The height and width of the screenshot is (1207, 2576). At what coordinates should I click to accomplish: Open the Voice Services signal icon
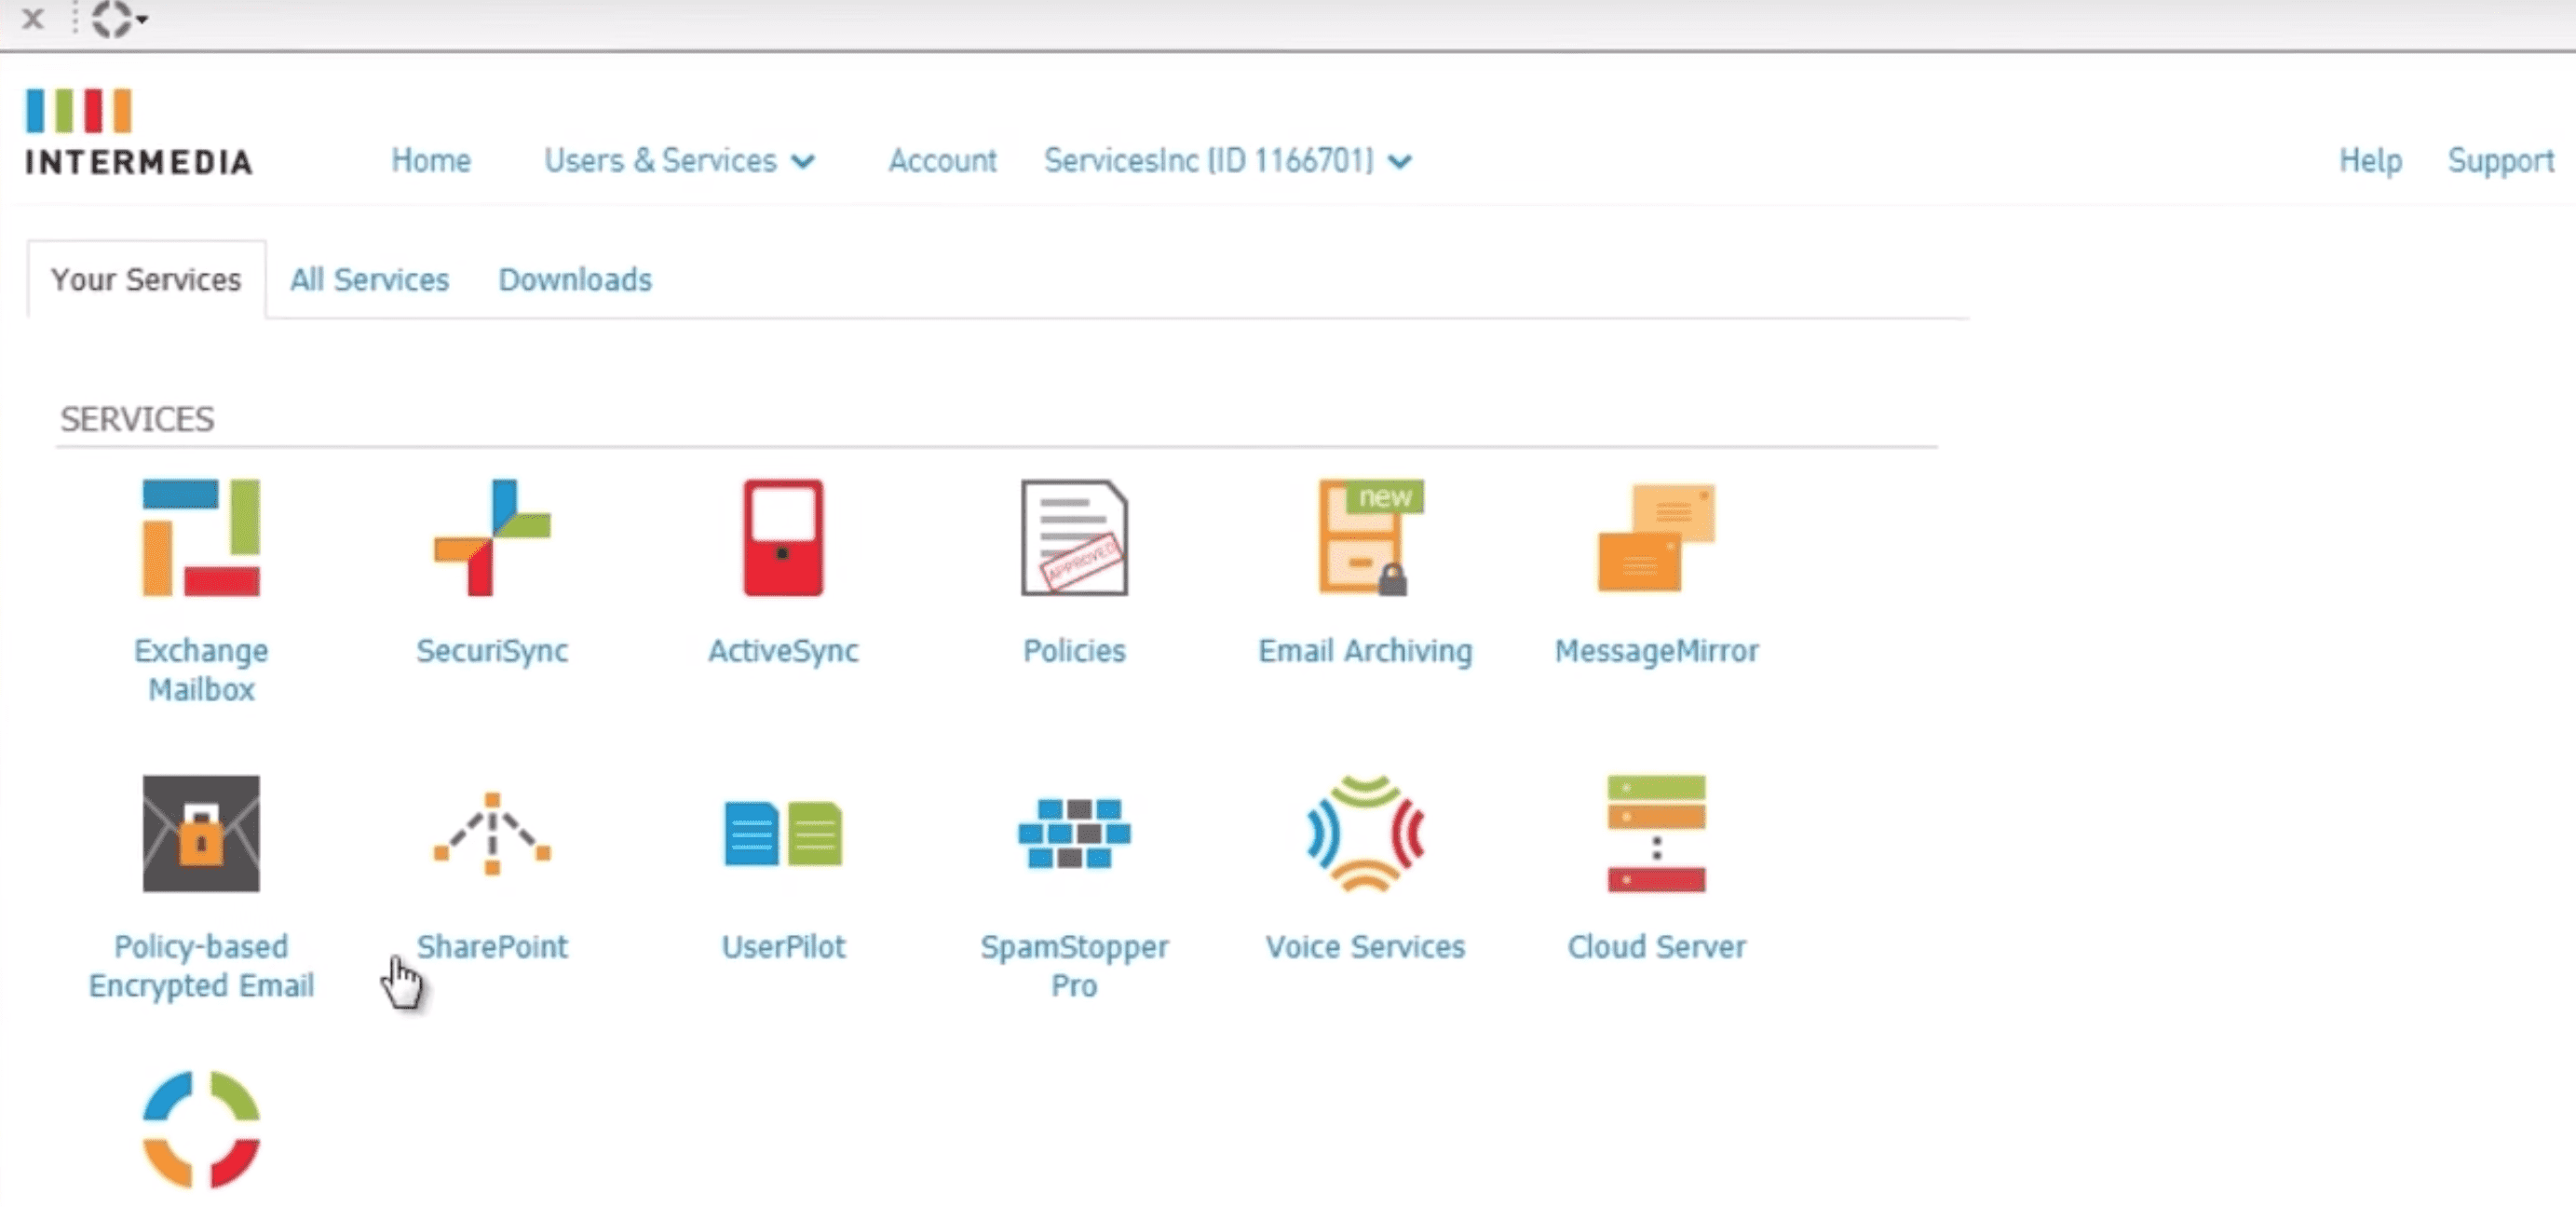pyautogui.click(x=1366, y=833)
